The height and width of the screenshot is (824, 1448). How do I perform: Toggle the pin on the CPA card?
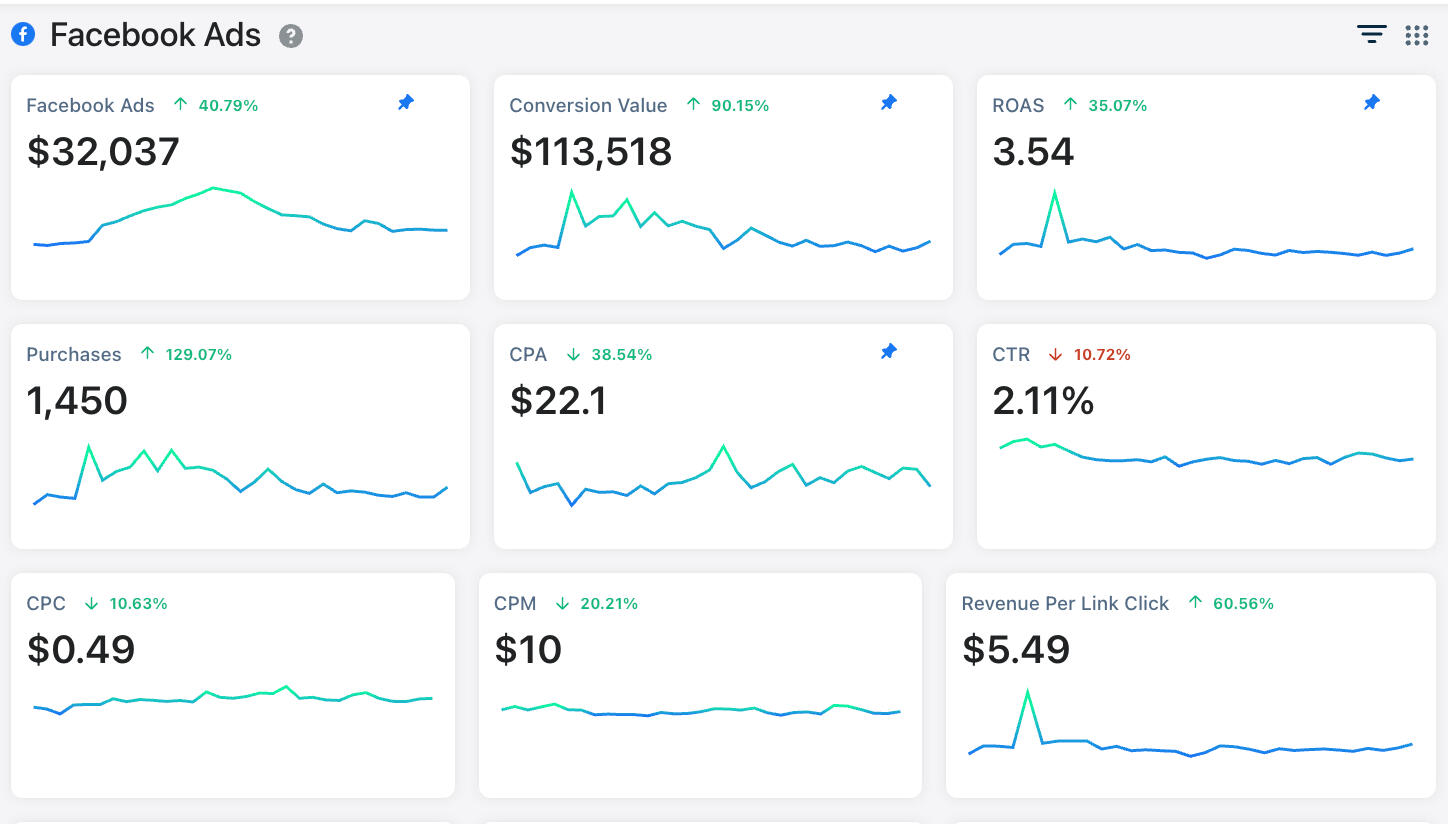click(x=888, y=351)
